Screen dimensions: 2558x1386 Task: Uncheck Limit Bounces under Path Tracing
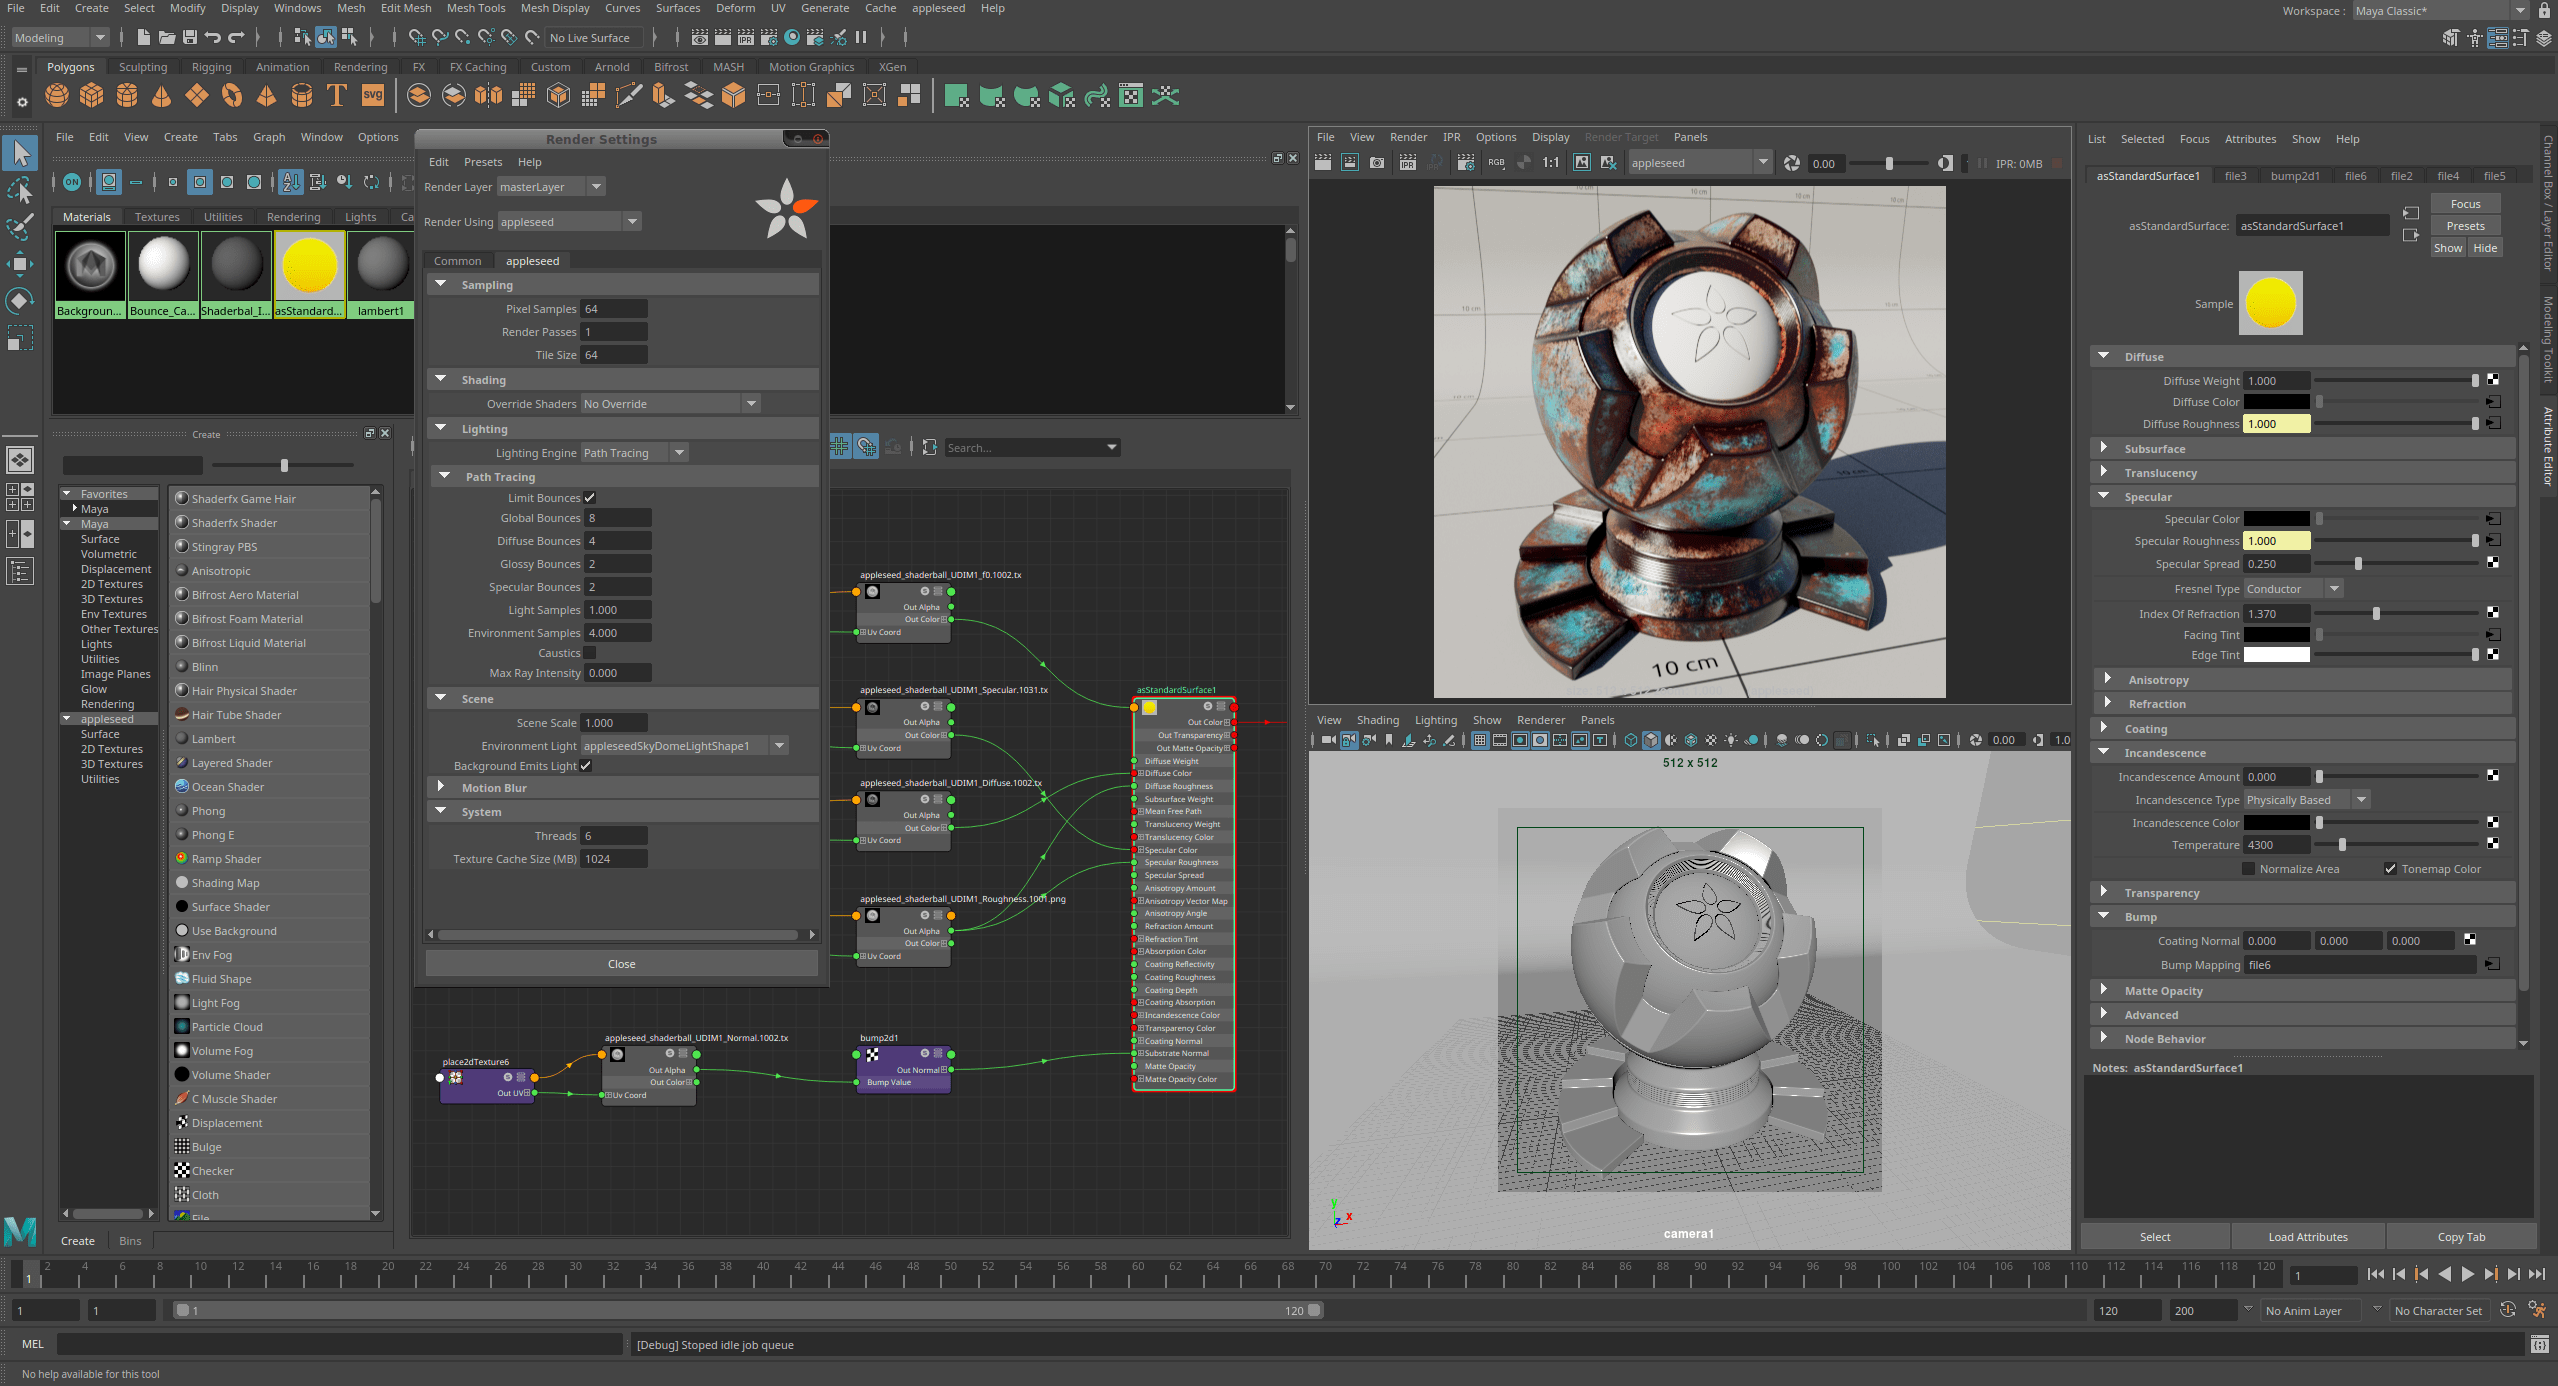(590, 497)
